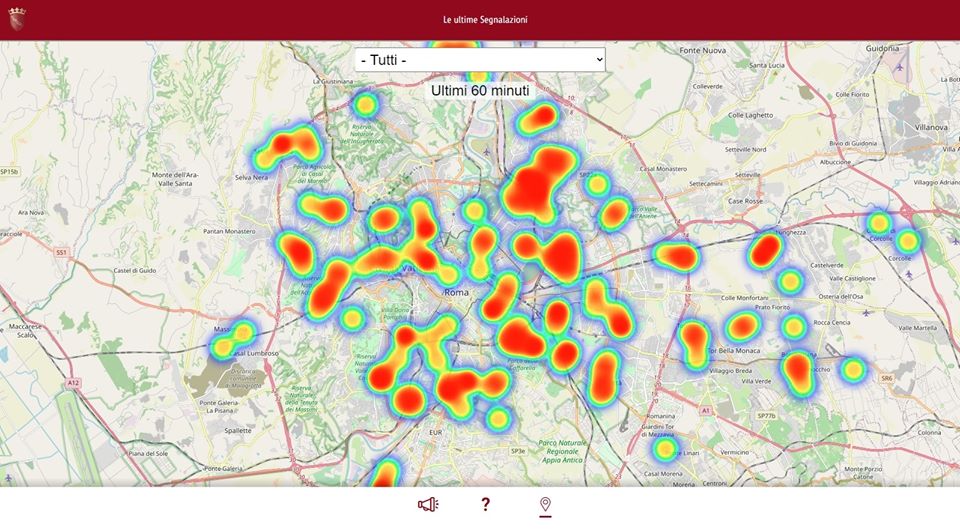Click the heat spot over Tor Bella Monaca
The image size is (960, 529).
(694, 340)
